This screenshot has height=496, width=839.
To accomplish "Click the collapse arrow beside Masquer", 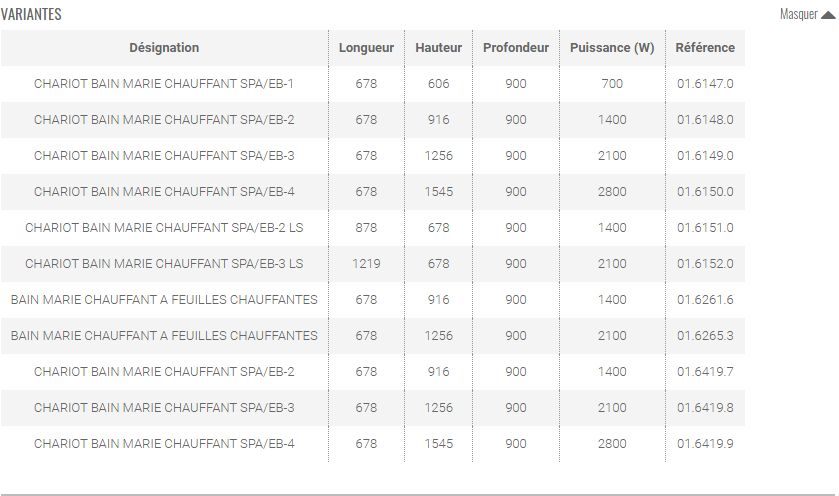I will (828, 14).
